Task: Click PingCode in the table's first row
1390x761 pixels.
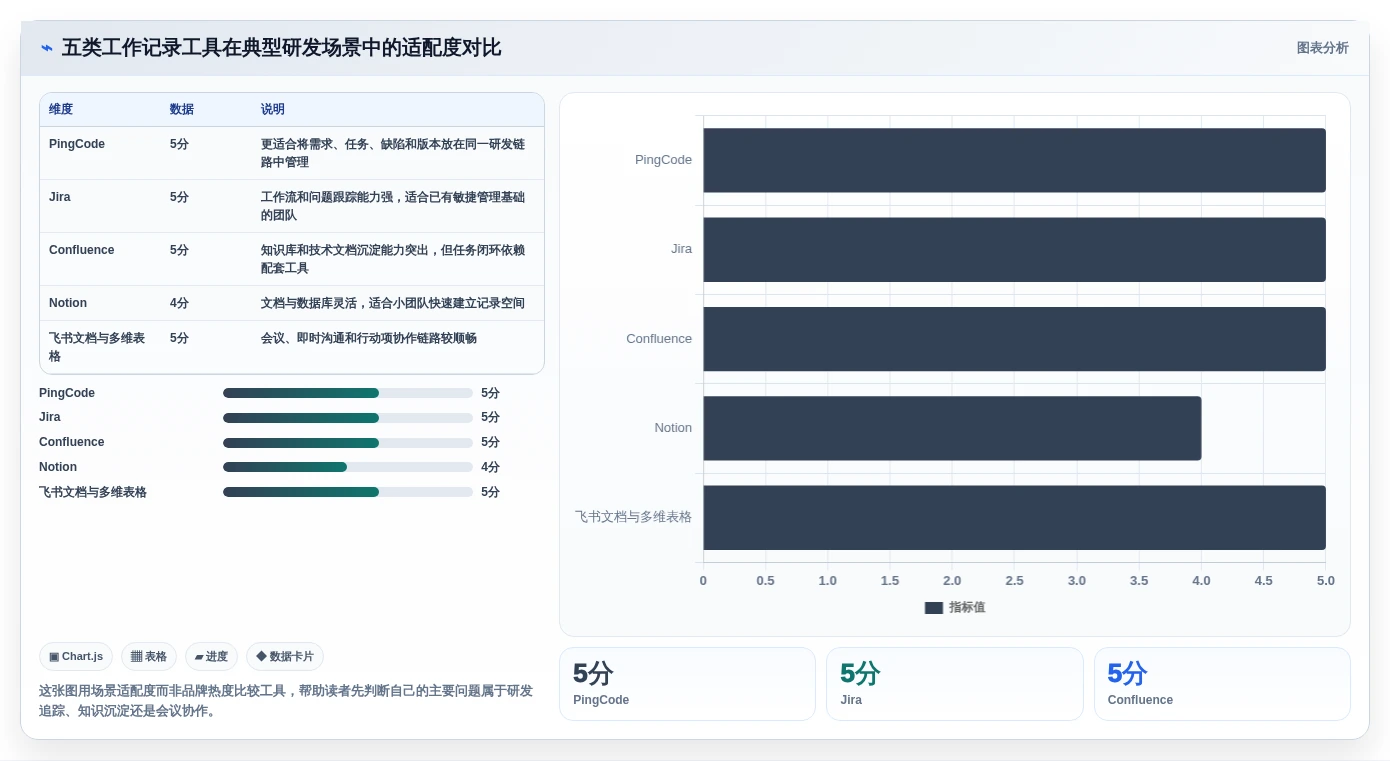Action: [77, 144]
